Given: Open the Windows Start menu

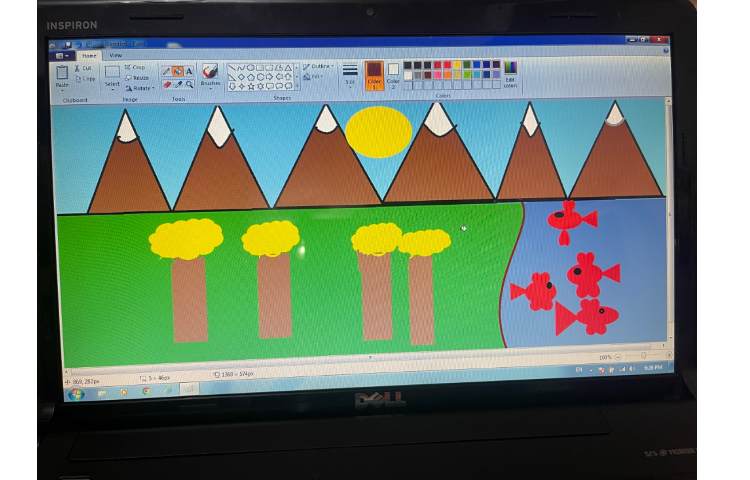Looking at the screenshot, I should (x=75, y=393).
